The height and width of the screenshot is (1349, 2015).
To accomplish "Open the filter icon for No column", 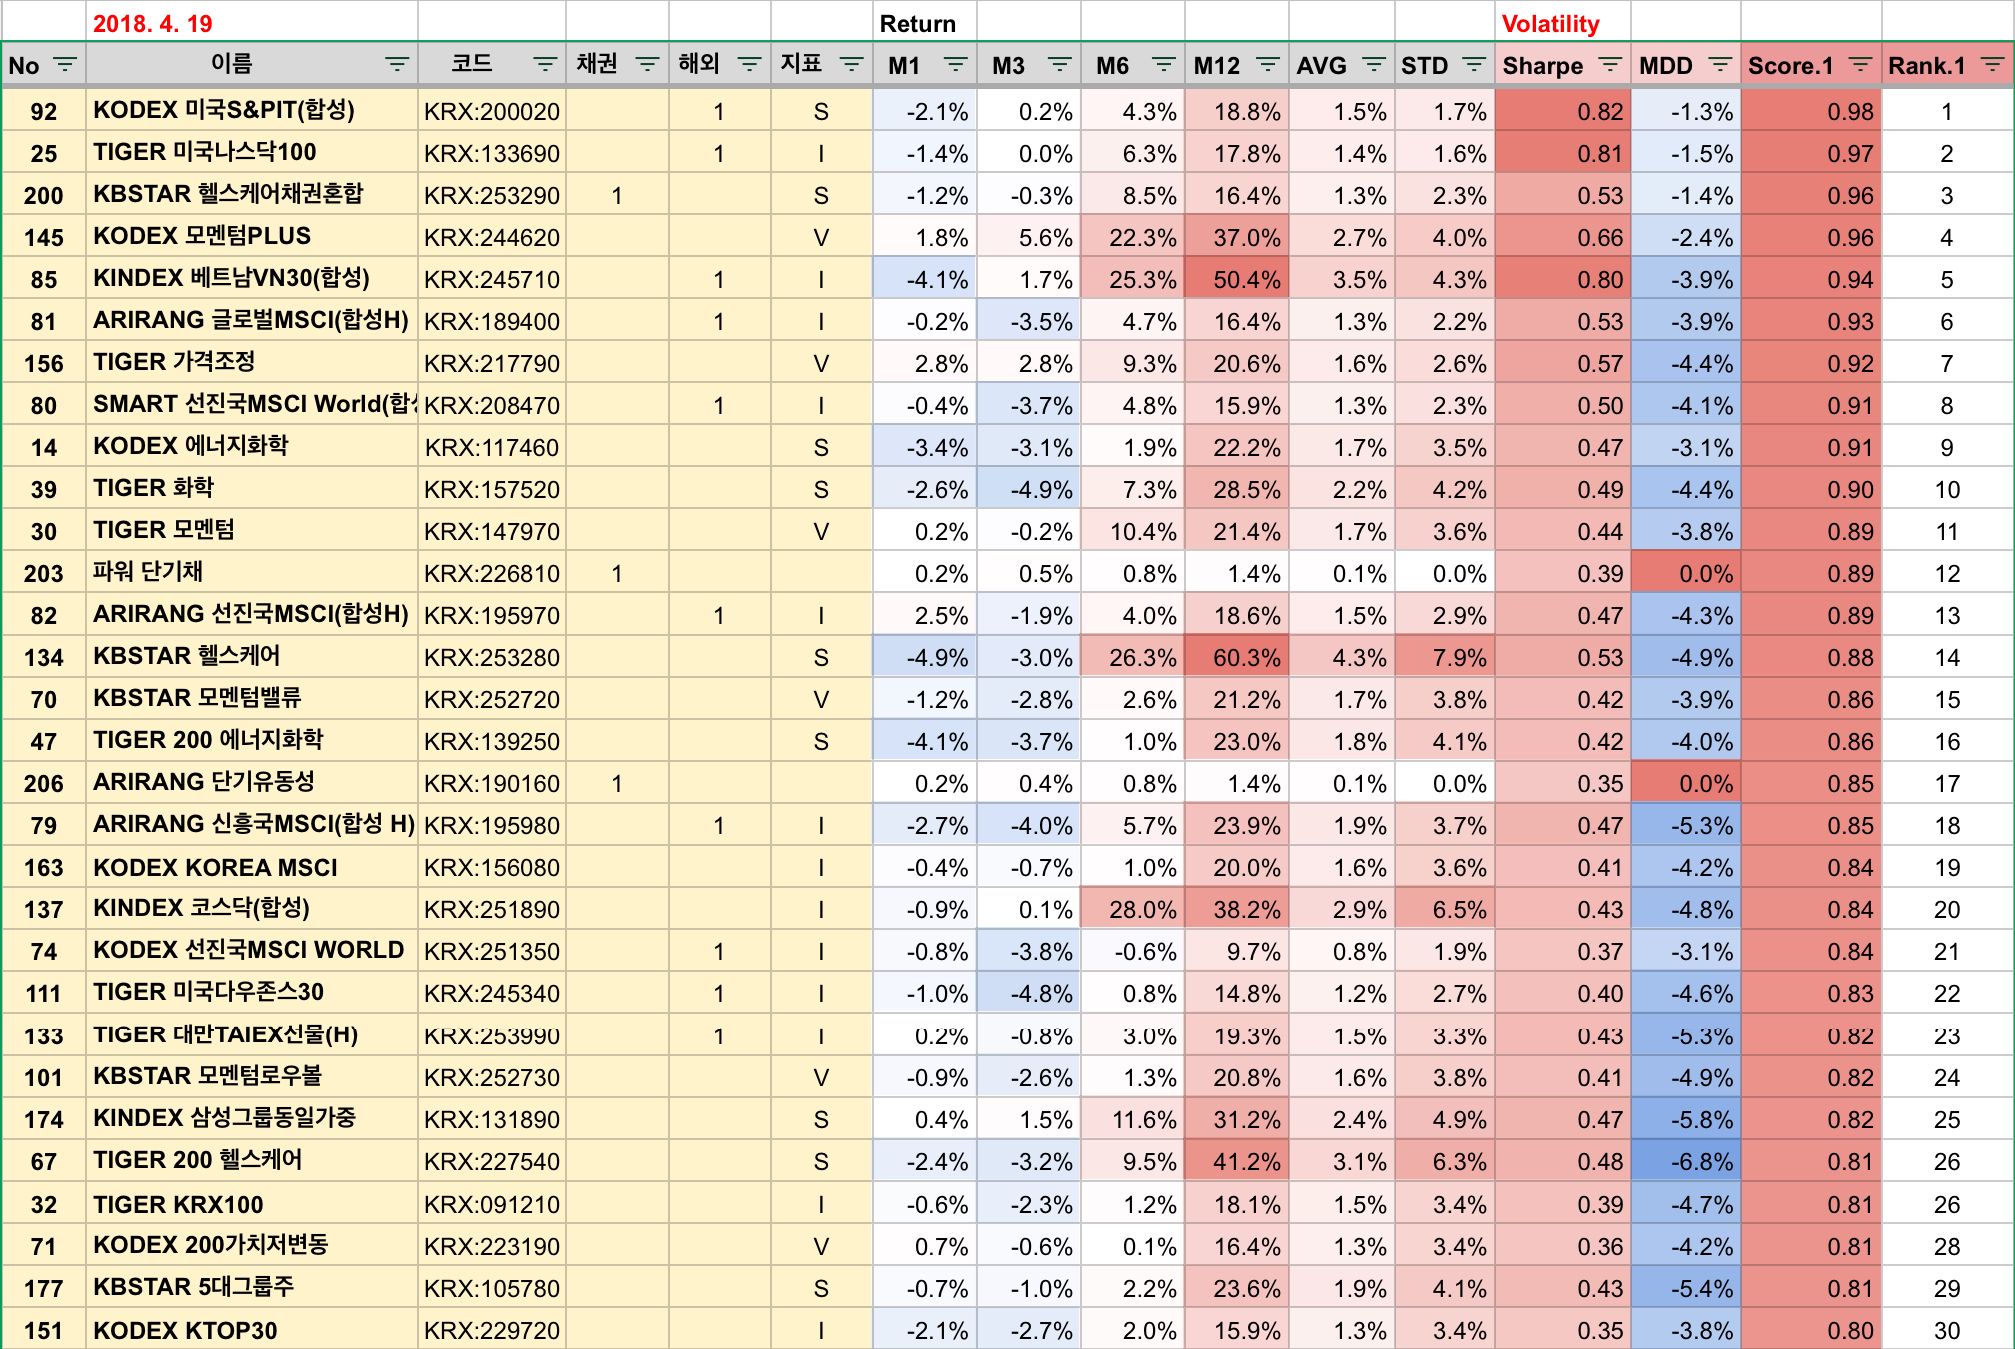I will coord(65,65).
